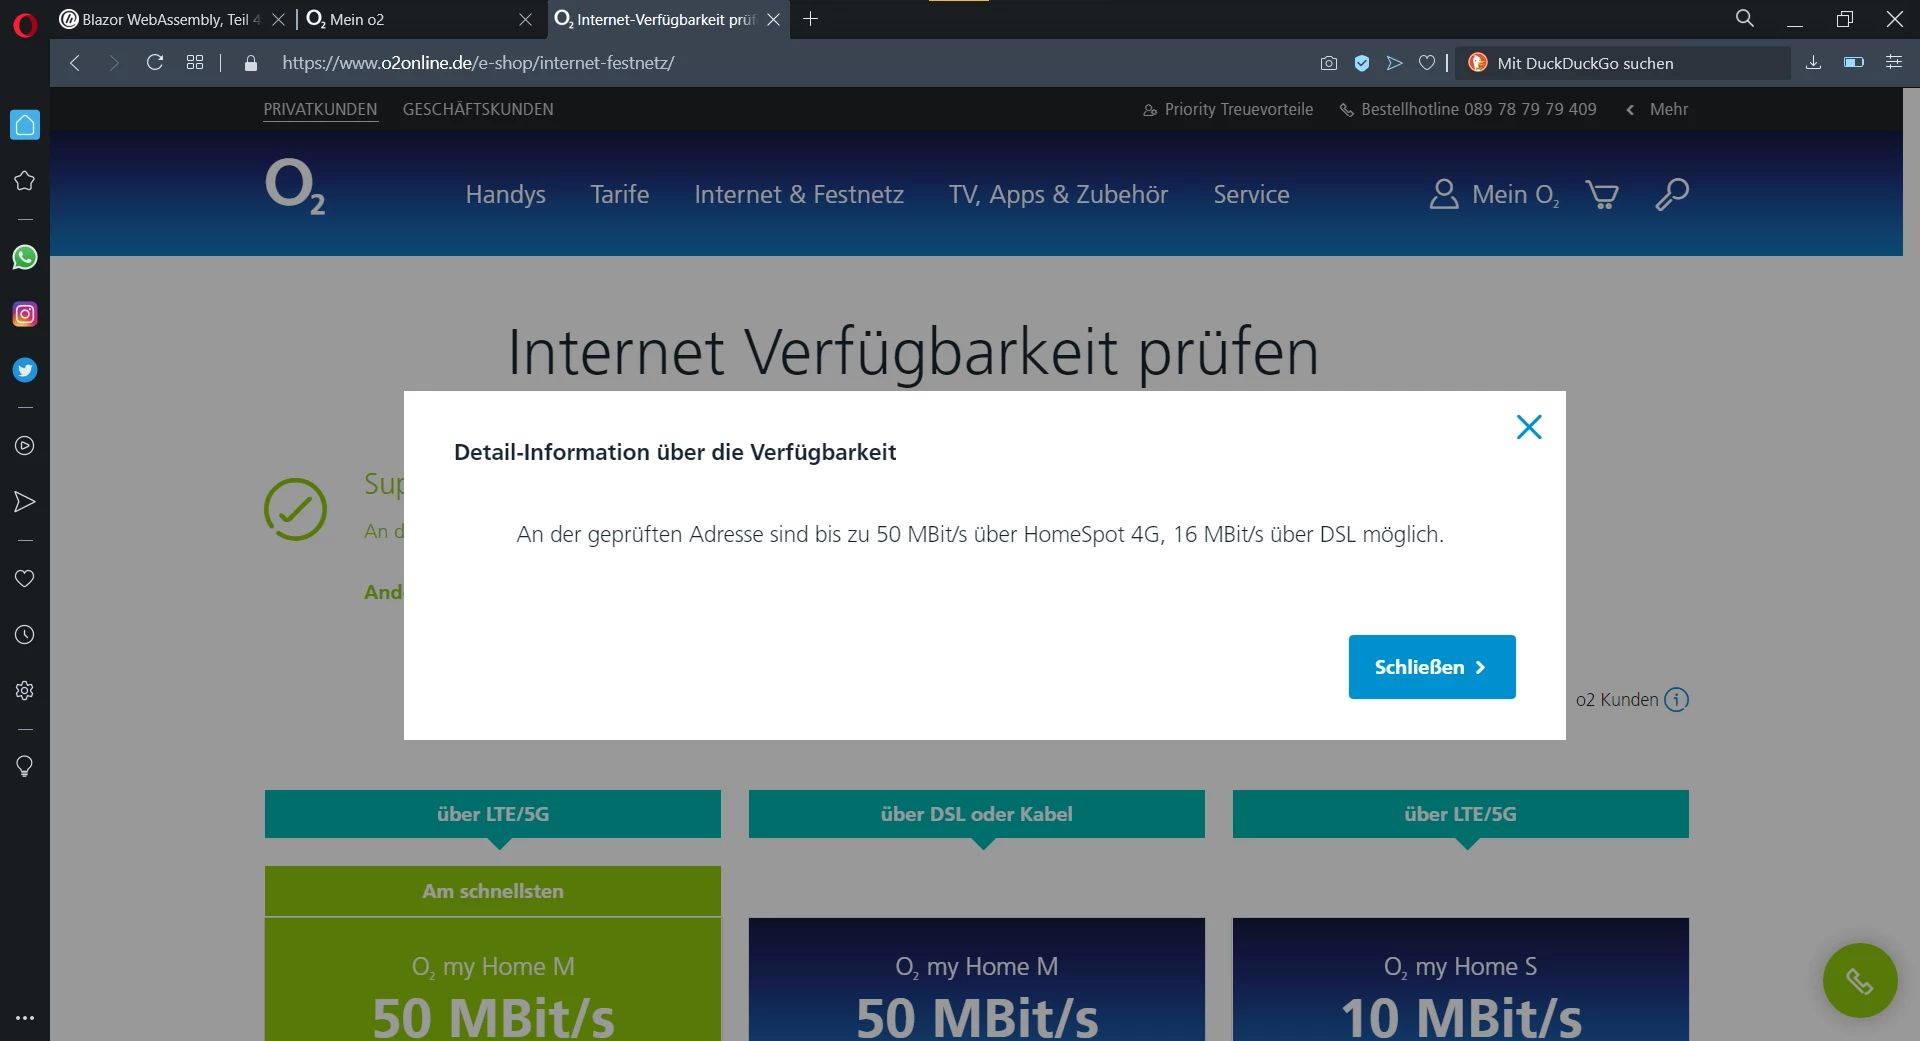Select the Am schnellsten my Home M card
Image resolution: width=1920 pixels, height=1041 pixels.
(493, 954)
